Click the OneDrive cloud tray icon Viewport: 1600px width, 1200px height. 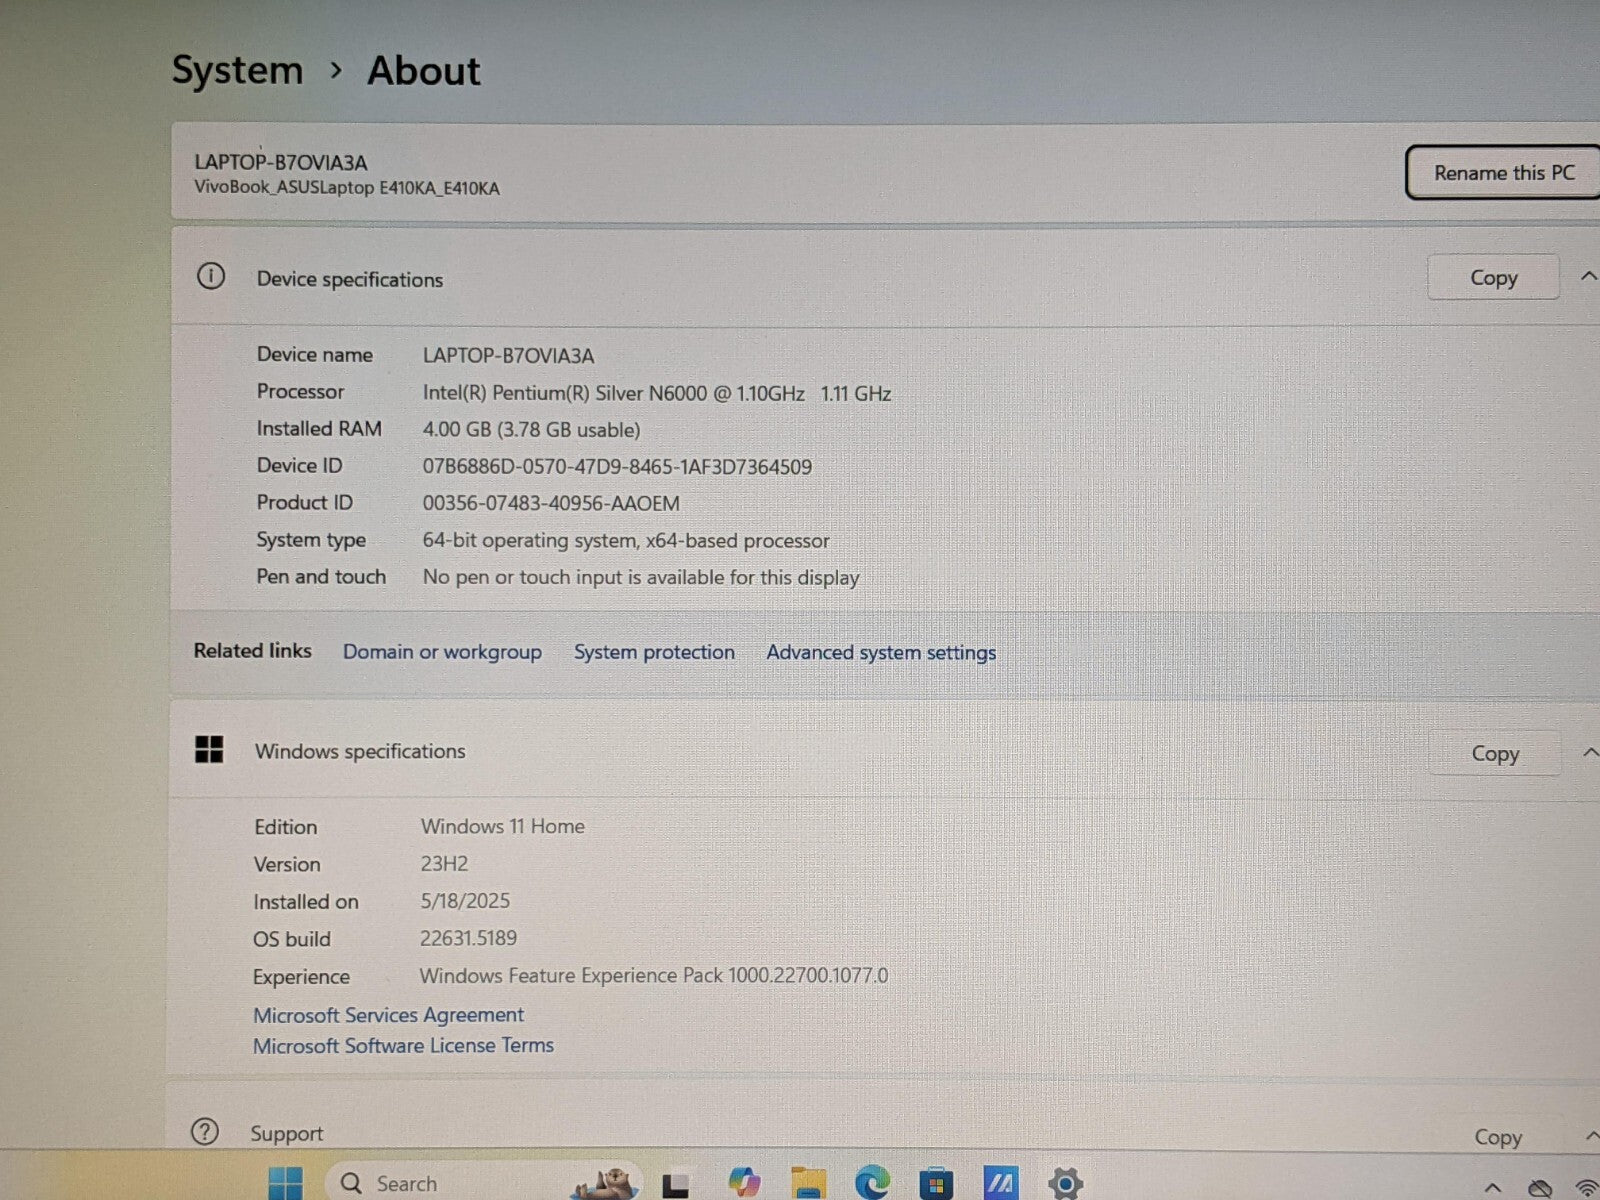pos(1540,1188)
